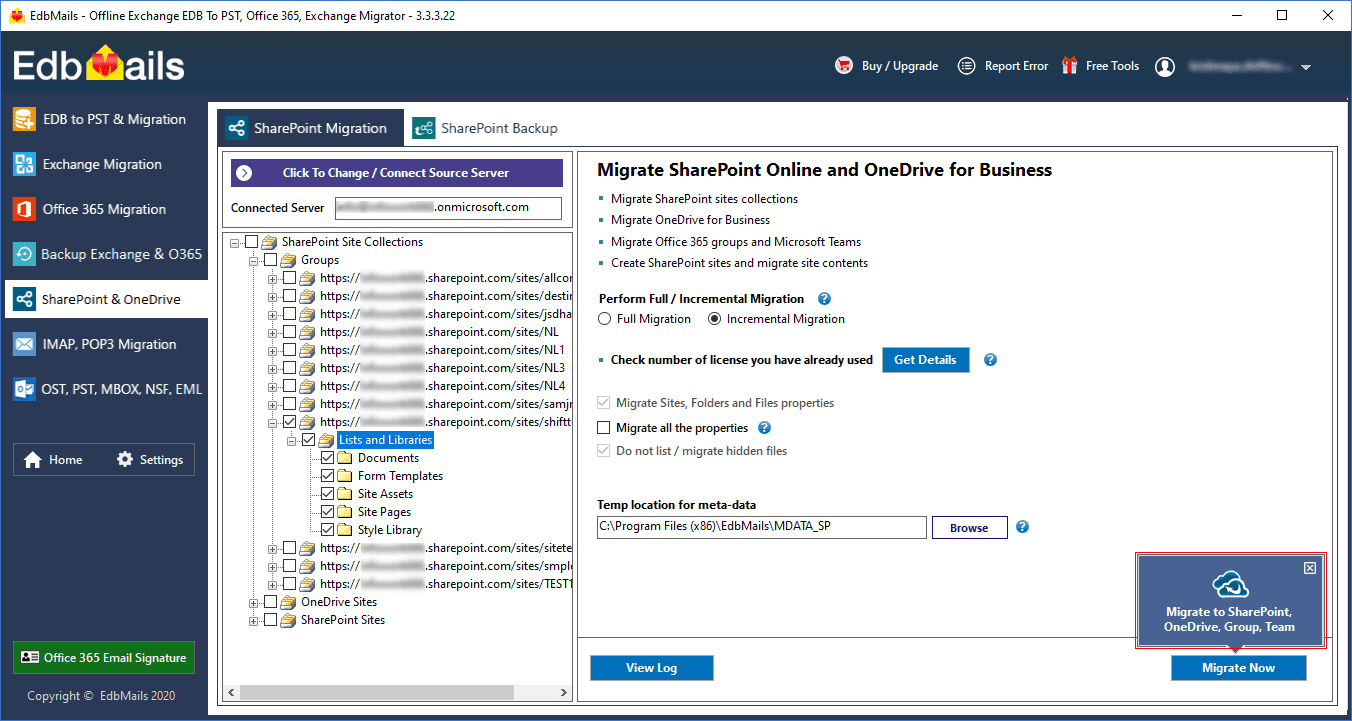Viewport: 1352px width, 721px height.
Task: Click the Office 365 Email Signature button
Action: pos(104,658)
